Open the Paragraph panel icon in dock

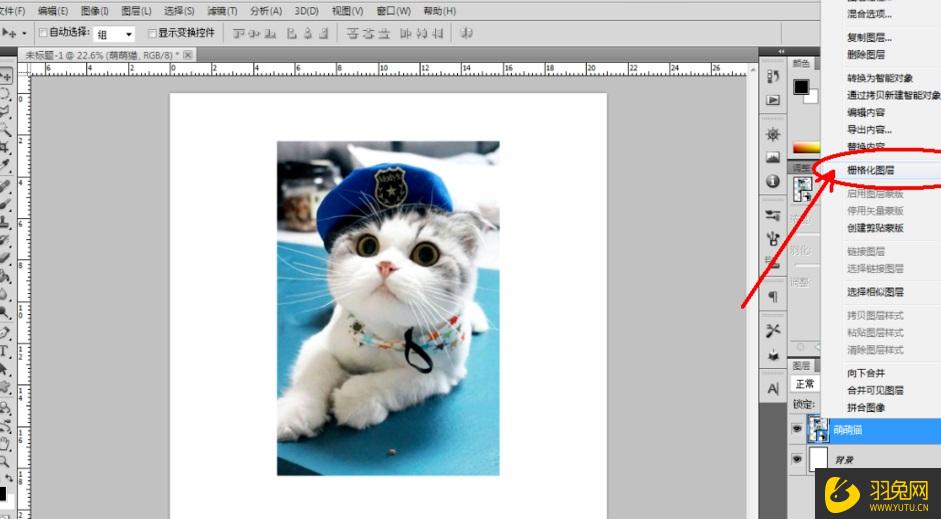pos(773,296)
